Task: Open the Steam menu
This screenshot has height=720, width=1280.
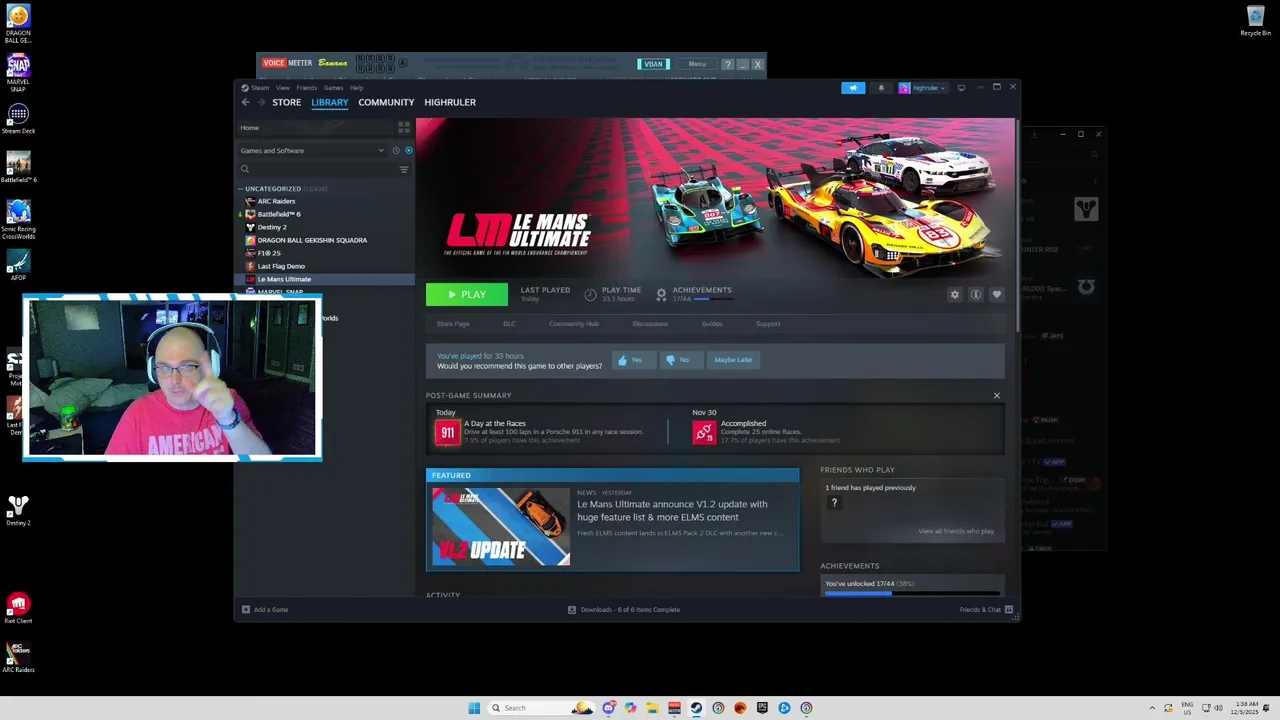Action: click(x=260, y=88)
